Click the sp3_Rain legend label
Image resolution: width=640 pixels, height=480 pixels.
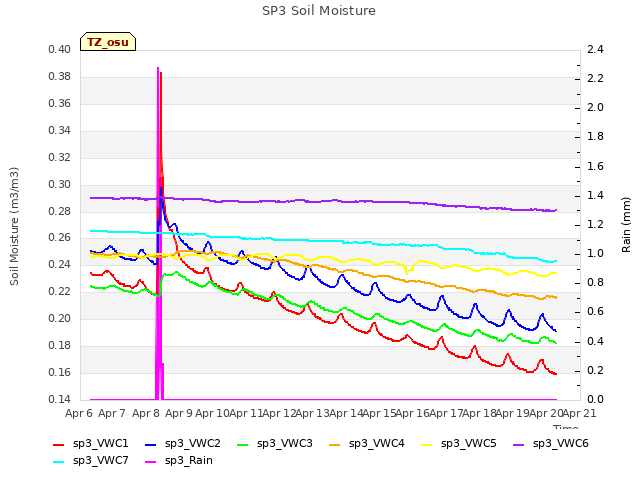pos(189,461)
